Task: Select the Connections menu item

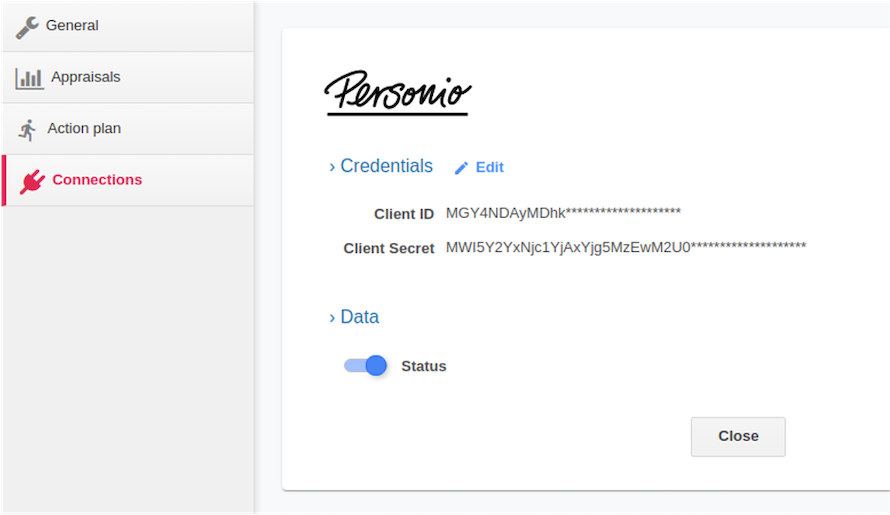Action: pos(128,180)
